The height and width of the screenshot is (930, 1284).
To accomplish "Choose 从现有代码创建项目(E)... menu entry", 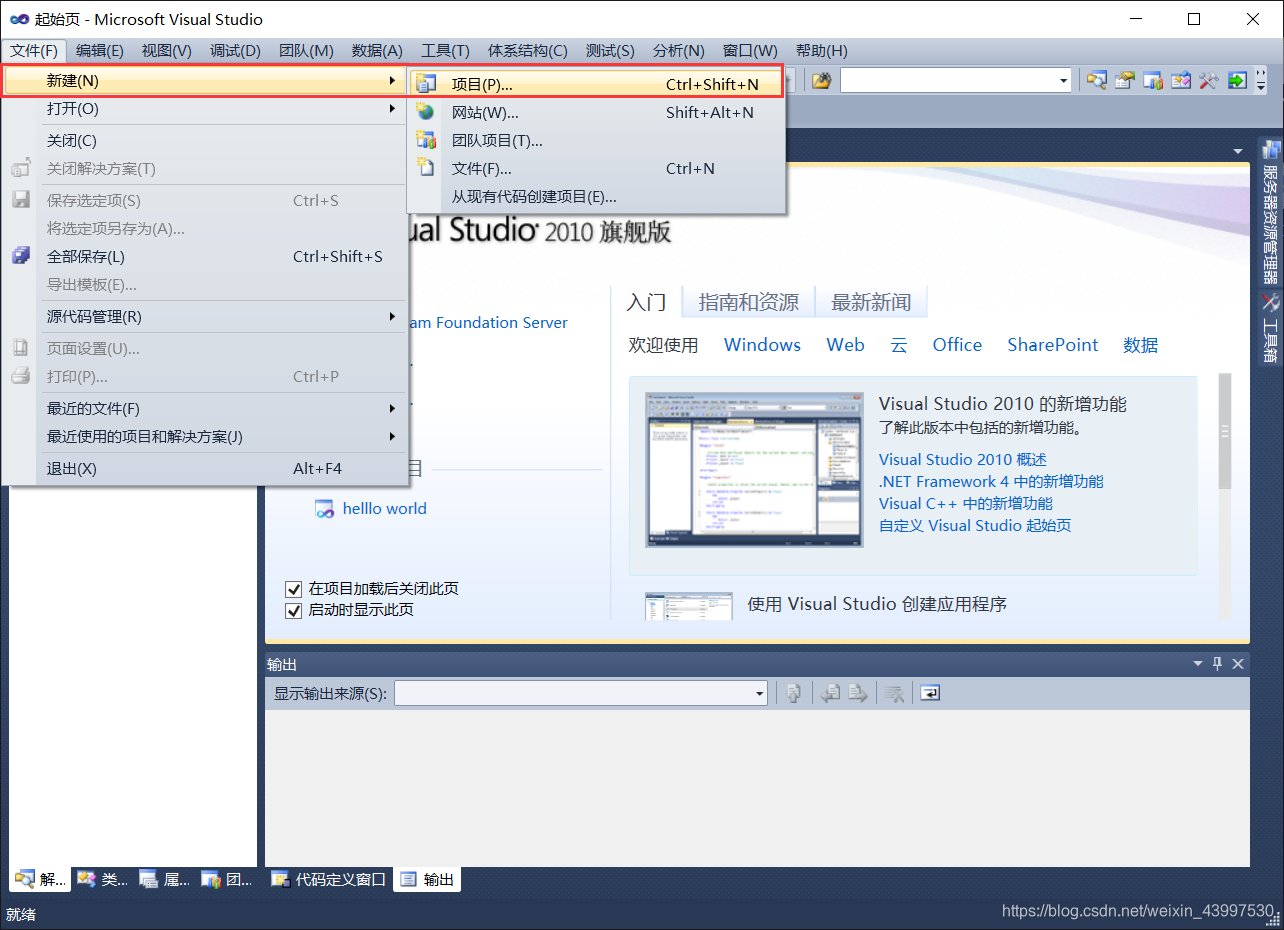I will click(597, 196).
